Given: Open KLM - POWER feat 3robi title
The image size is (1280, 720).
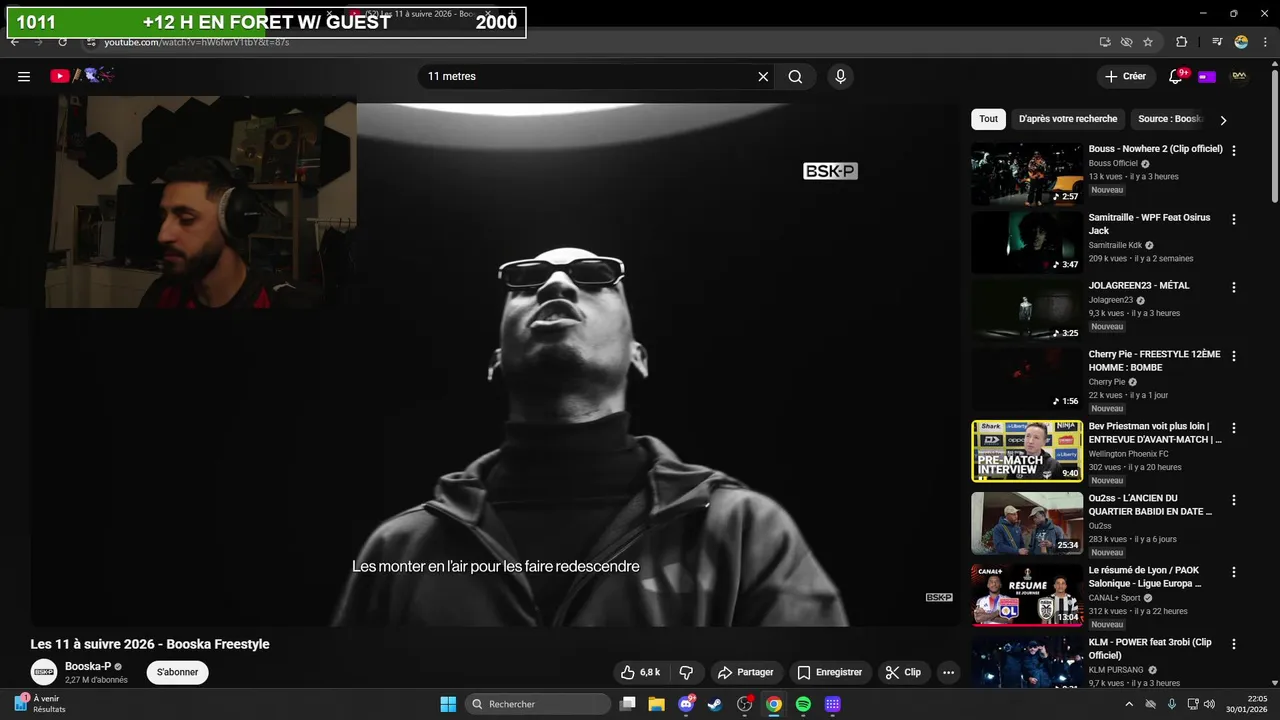Looking at the screenshot, I should 1150,649.
